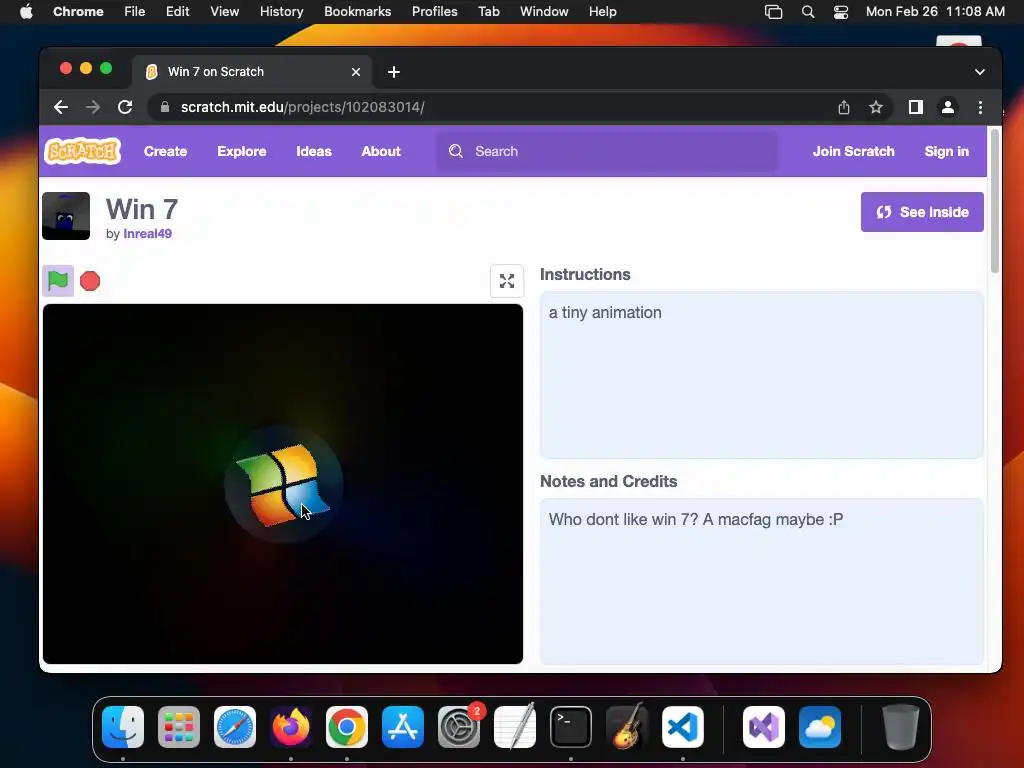Open Terminal from the Dock

[571, 727]
